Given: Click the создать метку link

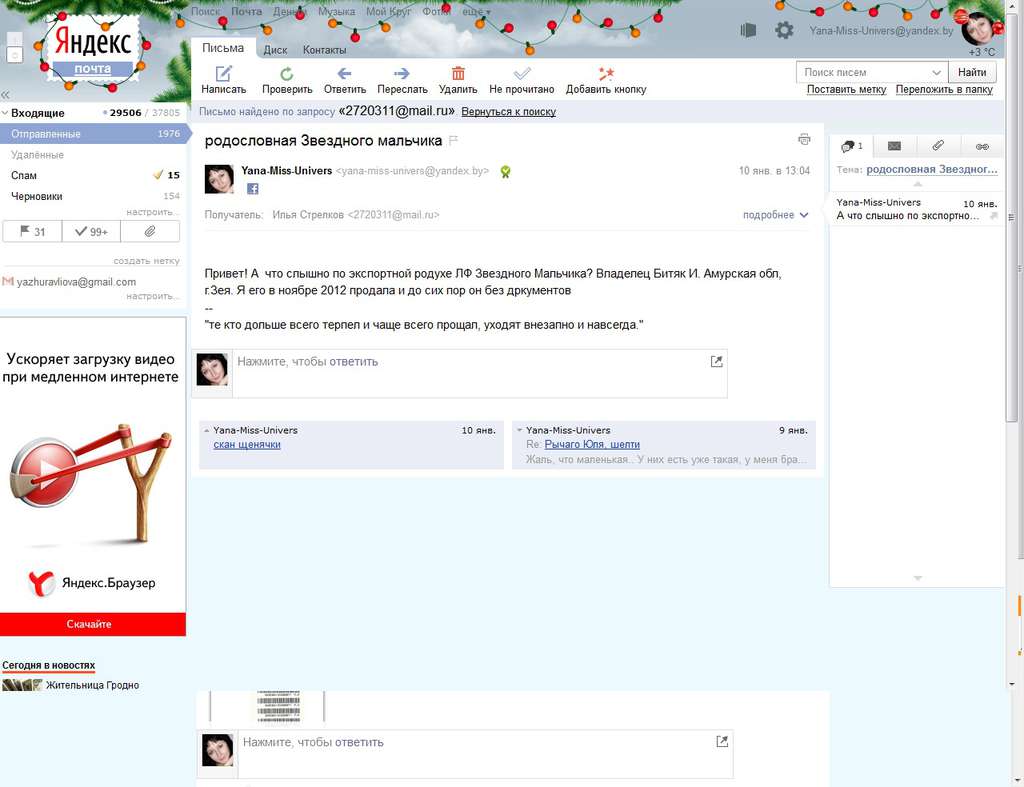Looking at the screenshot, I should click(146, 261).
